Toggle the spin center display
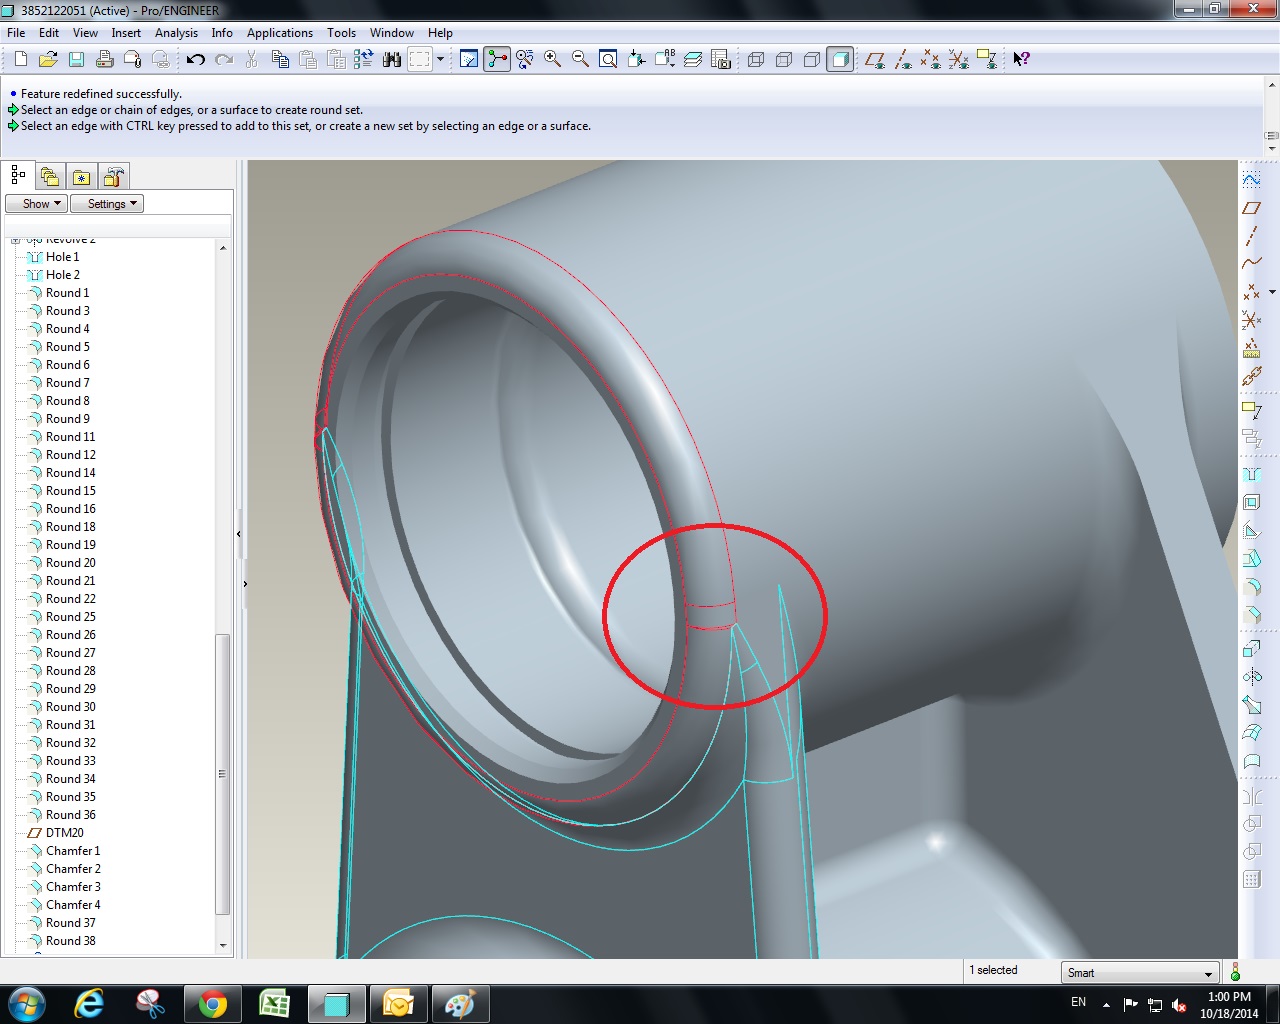The width and height of the screenshot is (1280, 1024). click(497, 60)
